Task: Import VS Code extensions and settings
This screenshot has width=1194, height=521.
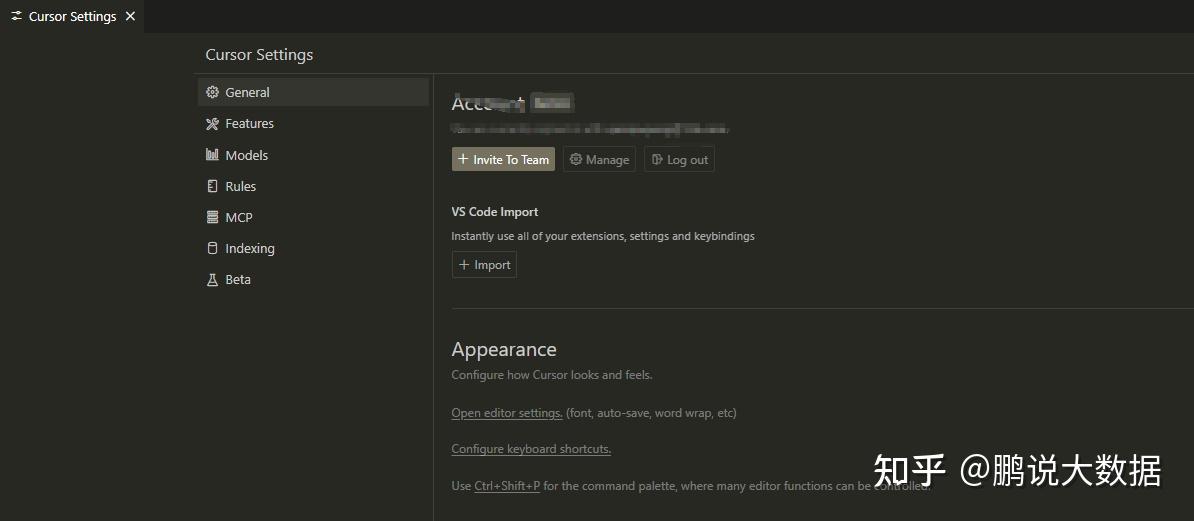Action: [484, 265]
